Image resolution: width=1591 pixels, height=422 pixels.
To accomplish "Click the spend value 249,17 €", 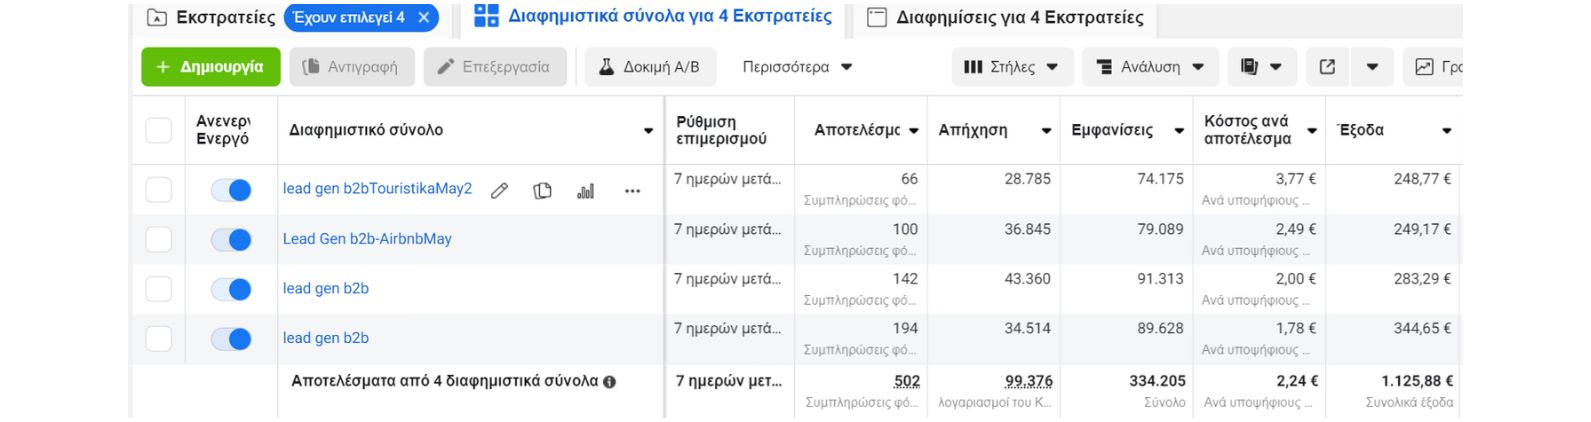I will [x=1422, y=229].
